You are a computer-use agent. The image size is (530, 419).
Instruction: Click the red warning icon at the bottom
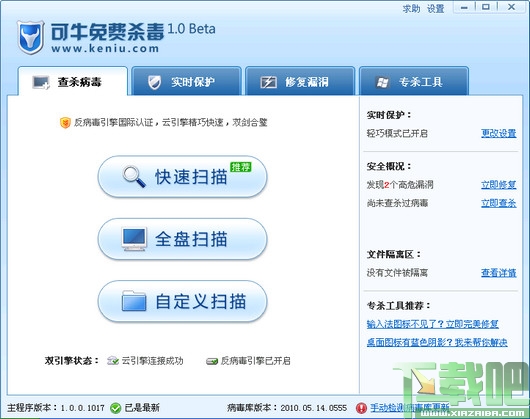361,408
